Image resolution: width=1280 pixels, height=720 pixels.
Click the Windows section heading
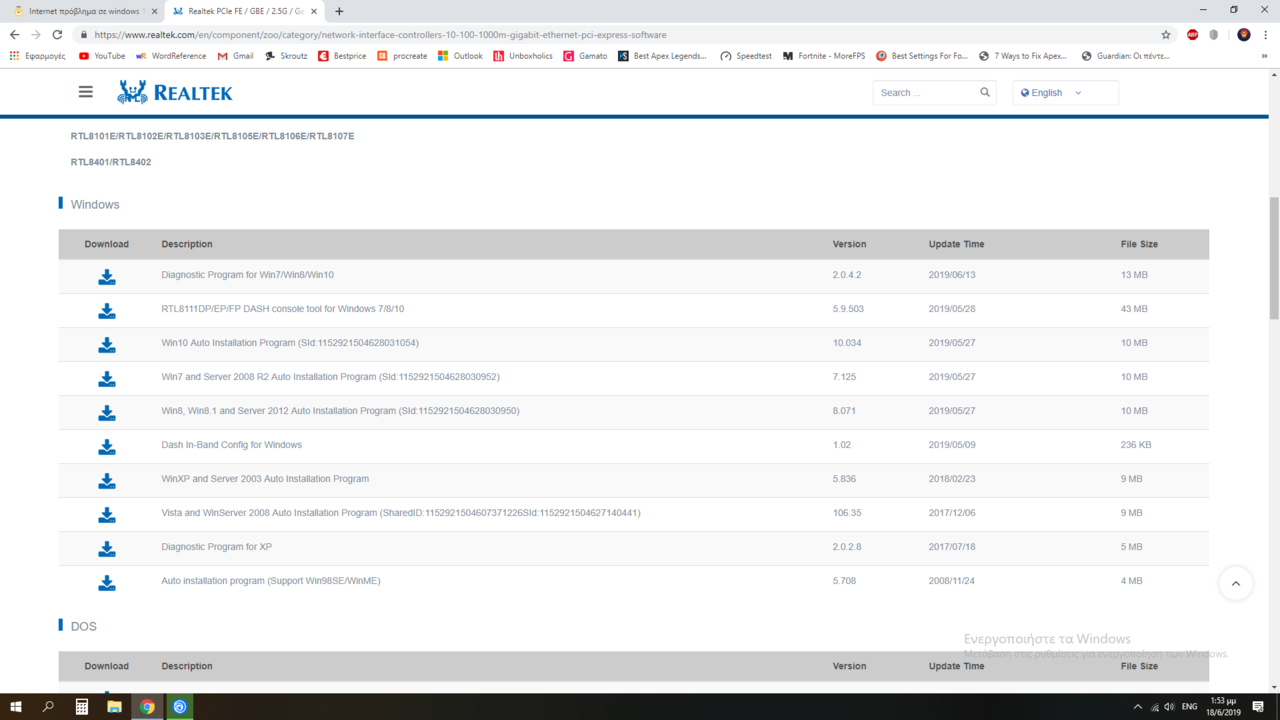[95, 204]
